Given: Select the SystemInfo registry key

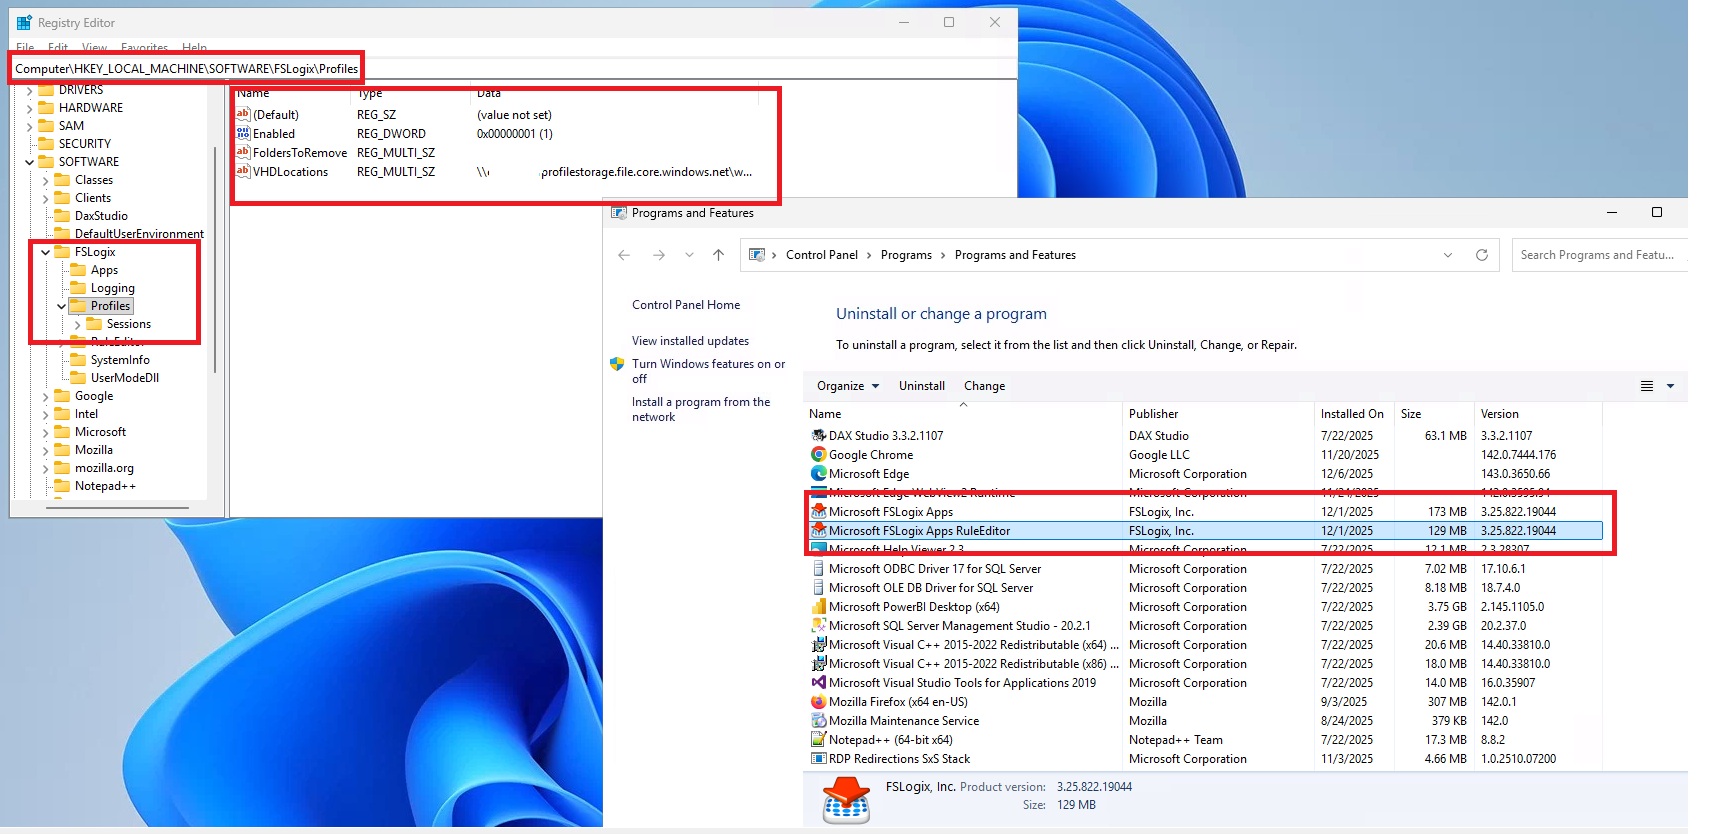Looking at the screenshot, I should (120, 360).
